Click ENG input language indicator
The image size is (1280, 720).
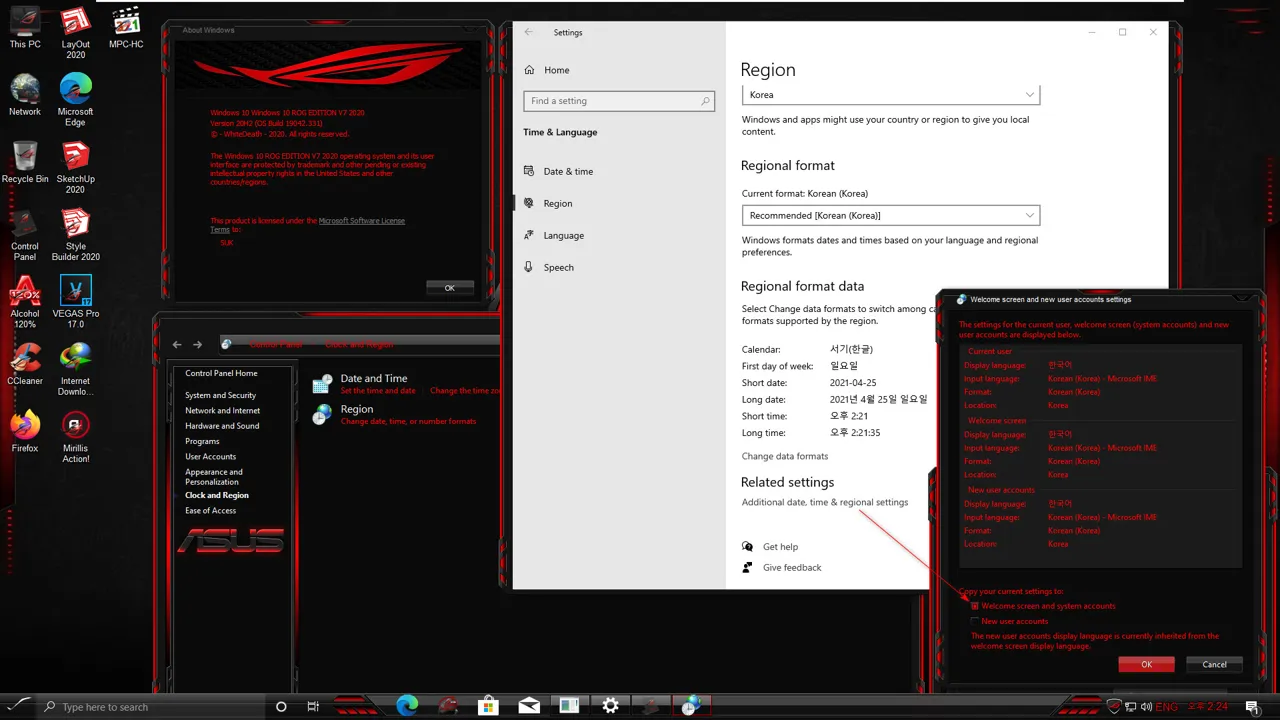1166,707
